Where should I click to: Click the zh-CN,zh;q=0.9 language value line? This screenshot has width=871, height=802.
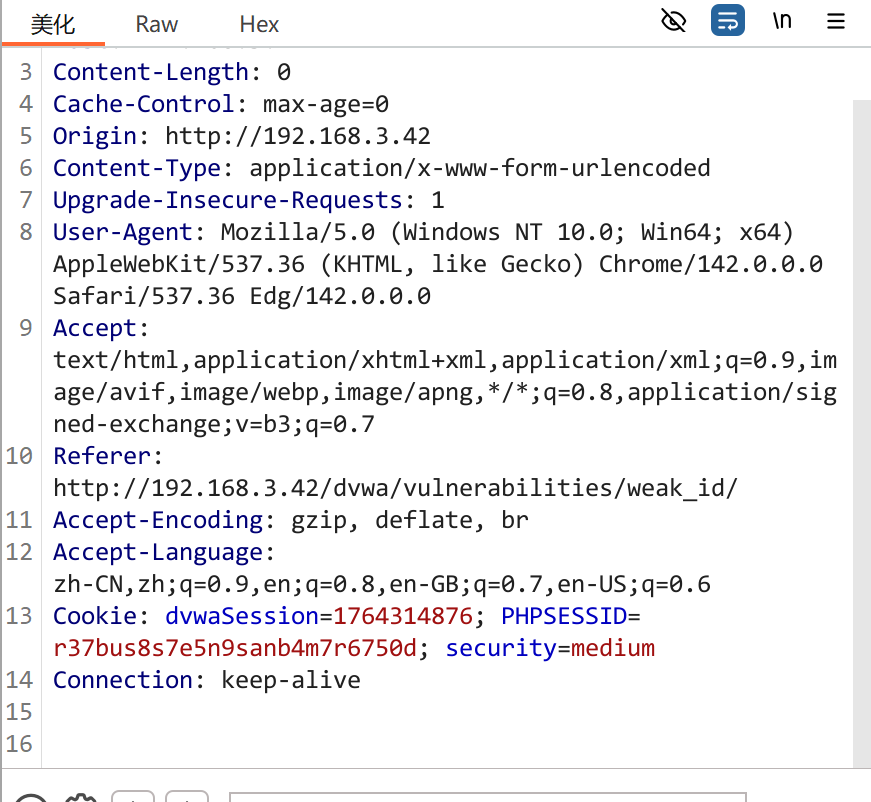(382, 584)
